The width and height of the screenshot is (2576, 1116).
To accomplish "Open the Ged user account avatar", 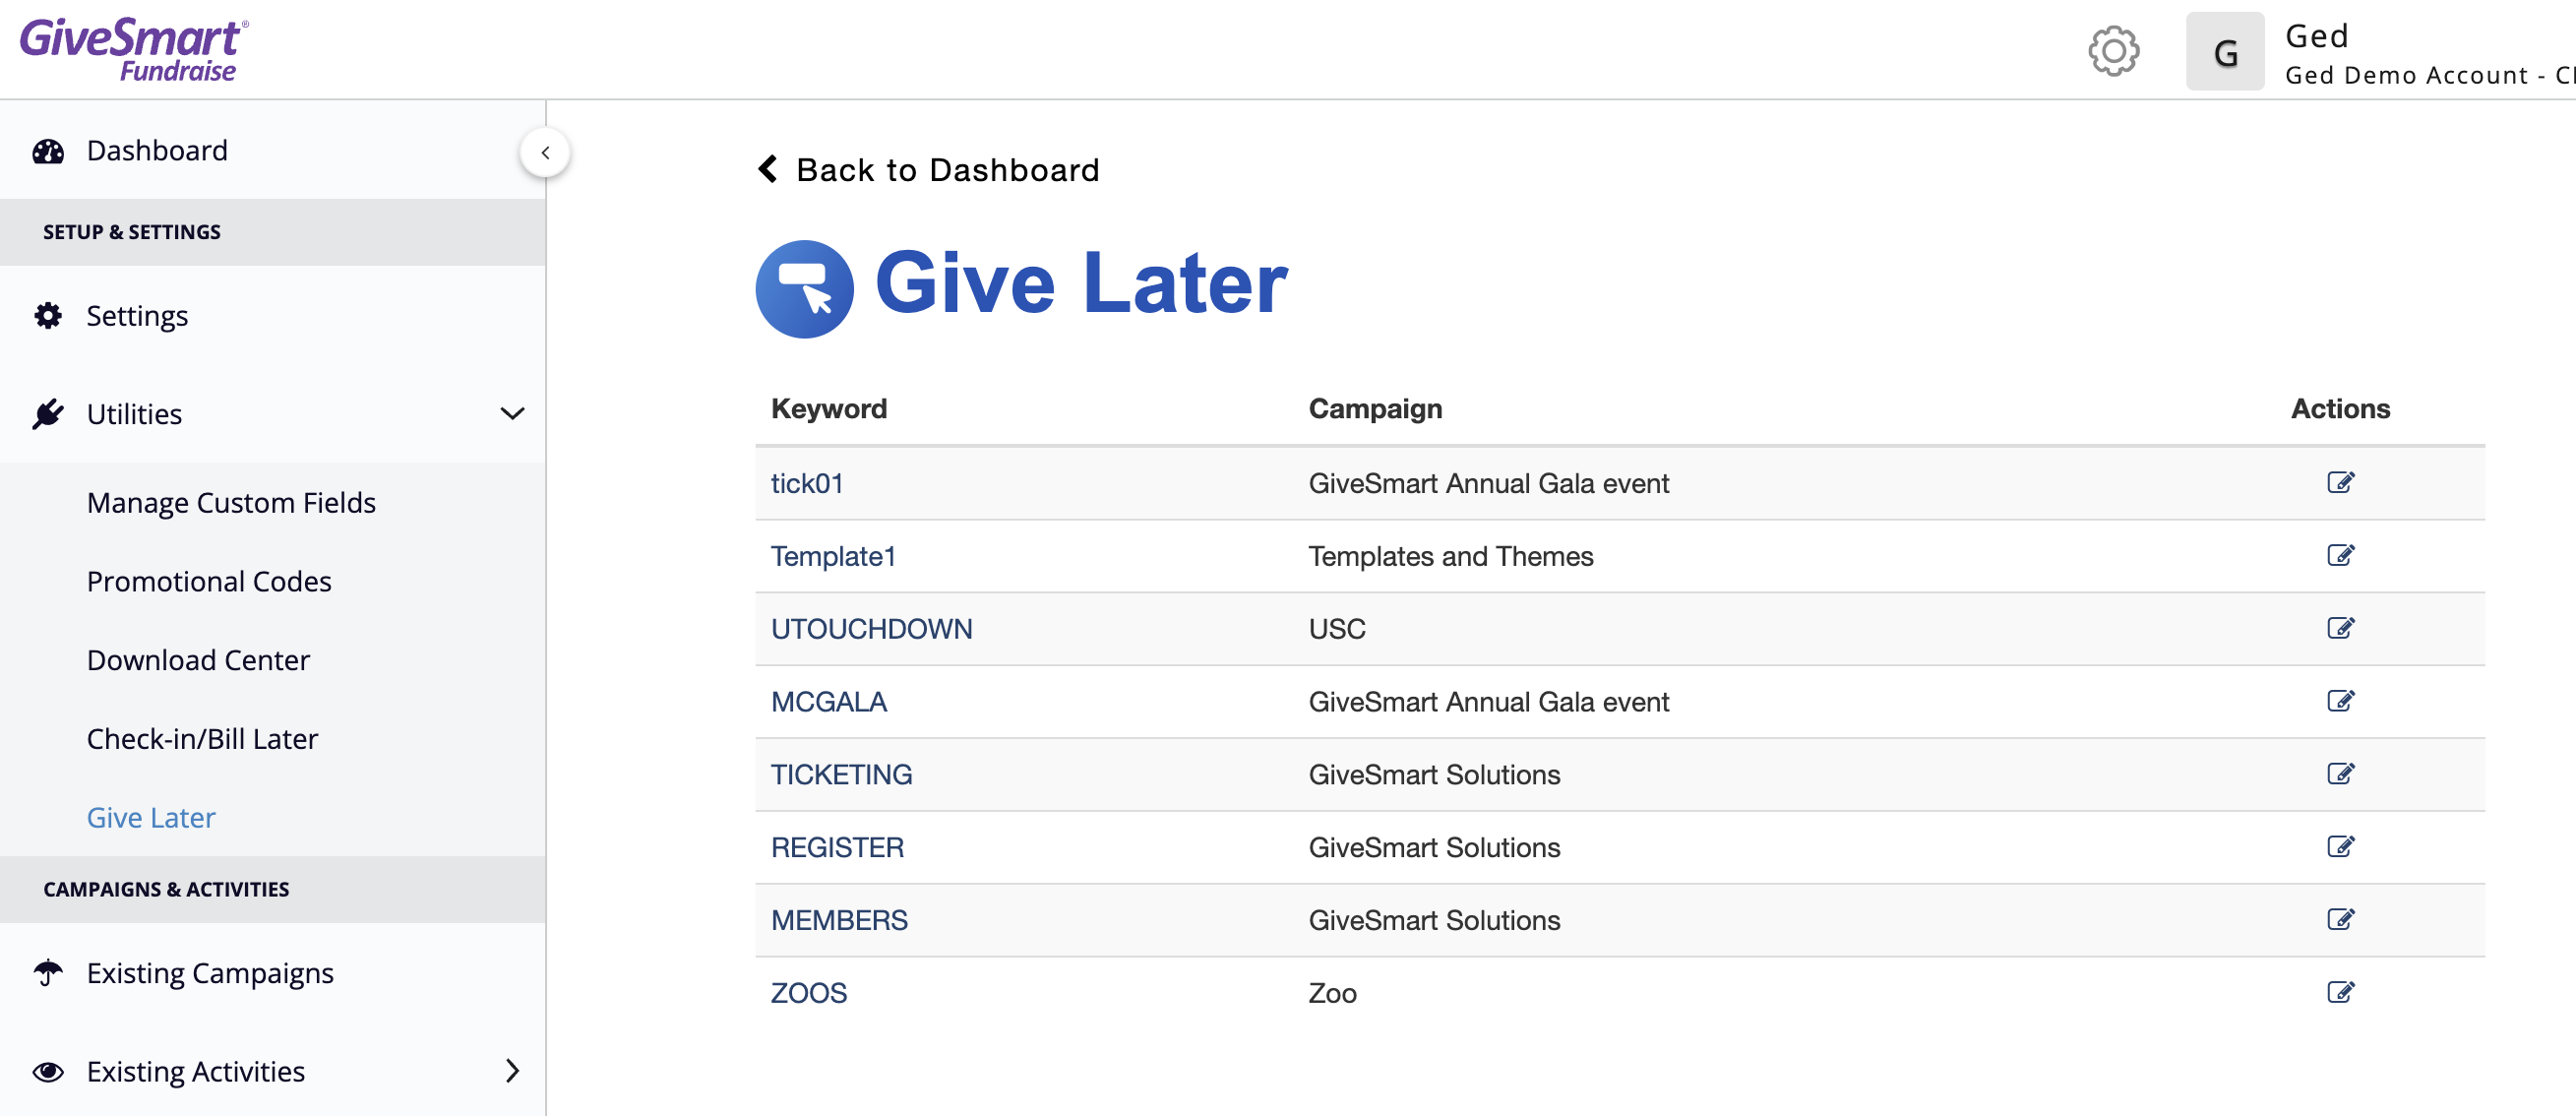I will pos(2224,52).
